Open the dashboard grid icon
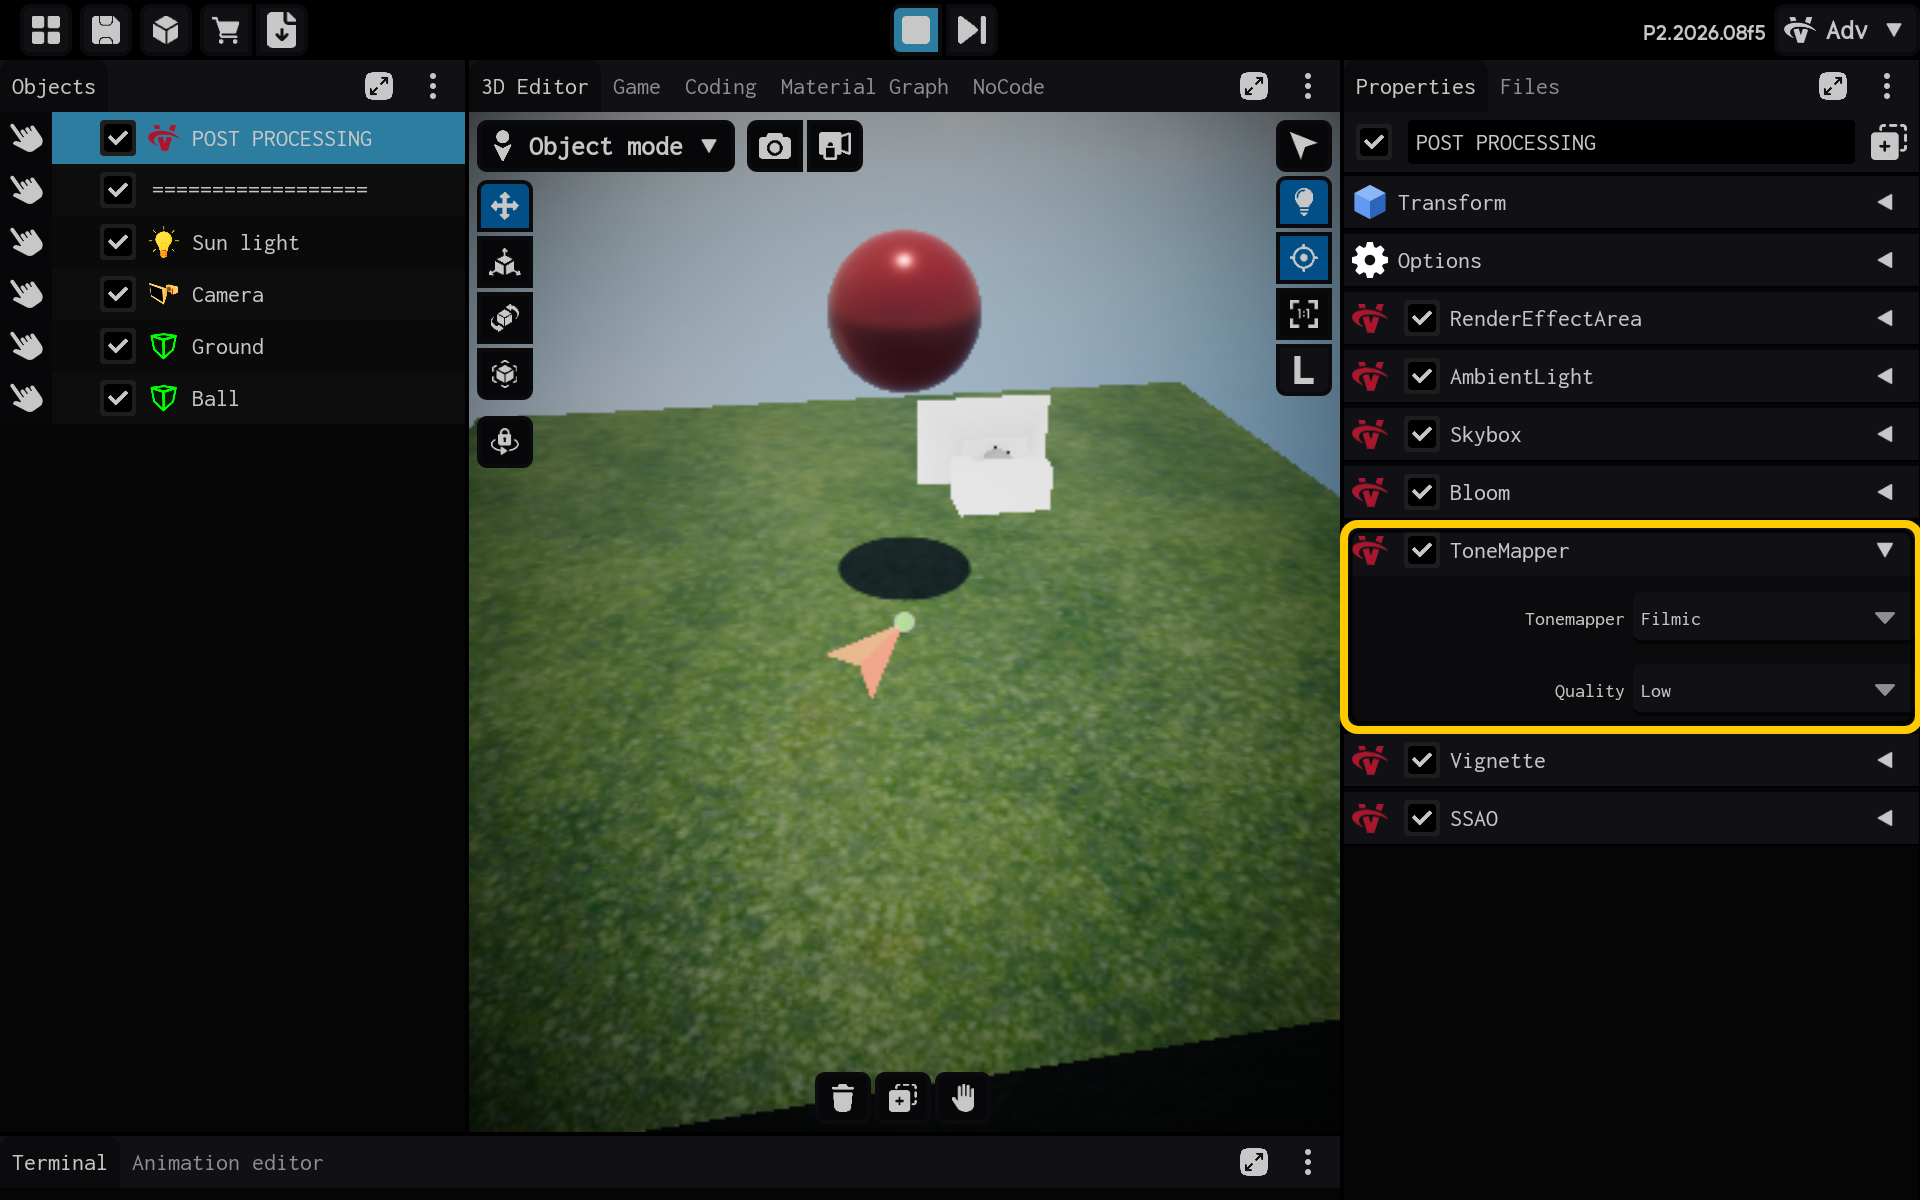1920x1200 pixels. coord(46,30)
